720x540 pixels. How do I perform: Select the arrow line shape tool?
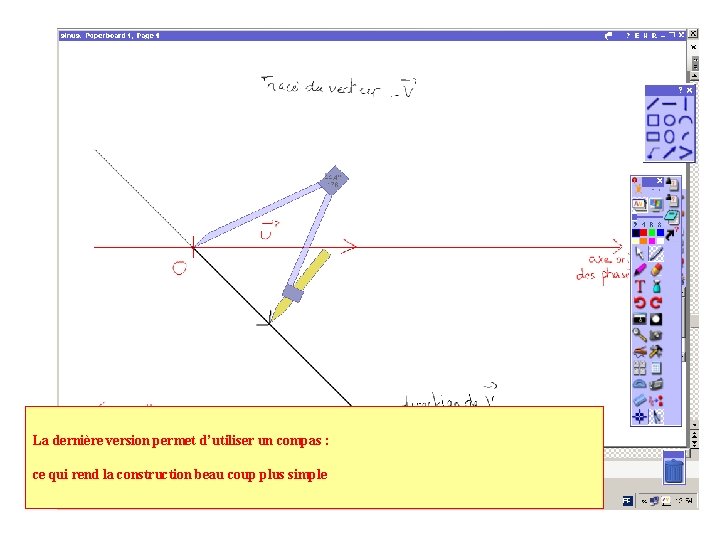(669, 152)
